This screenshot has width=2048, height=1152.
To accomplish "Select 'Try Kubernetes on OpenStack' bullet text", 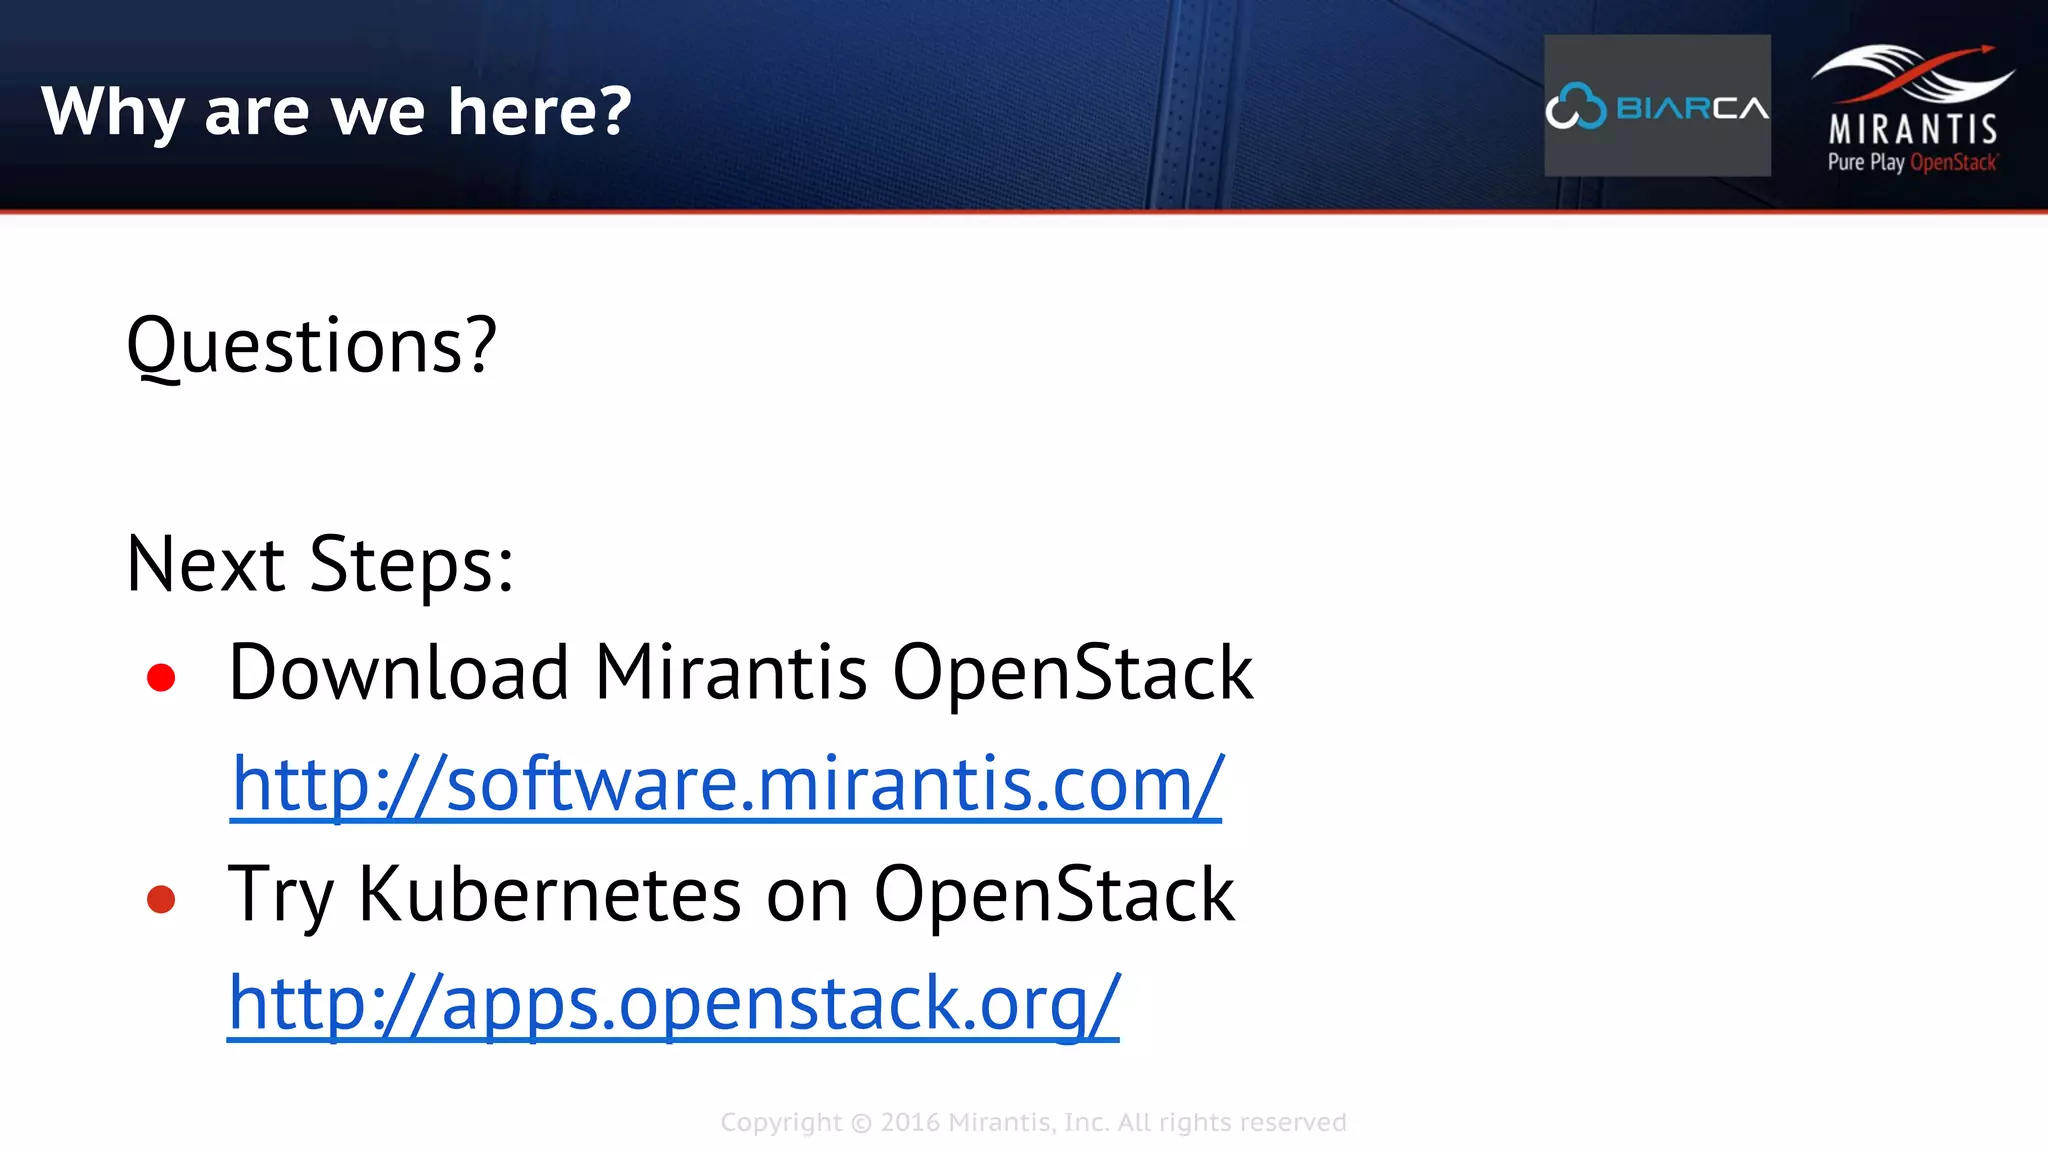I will [731, 895].
